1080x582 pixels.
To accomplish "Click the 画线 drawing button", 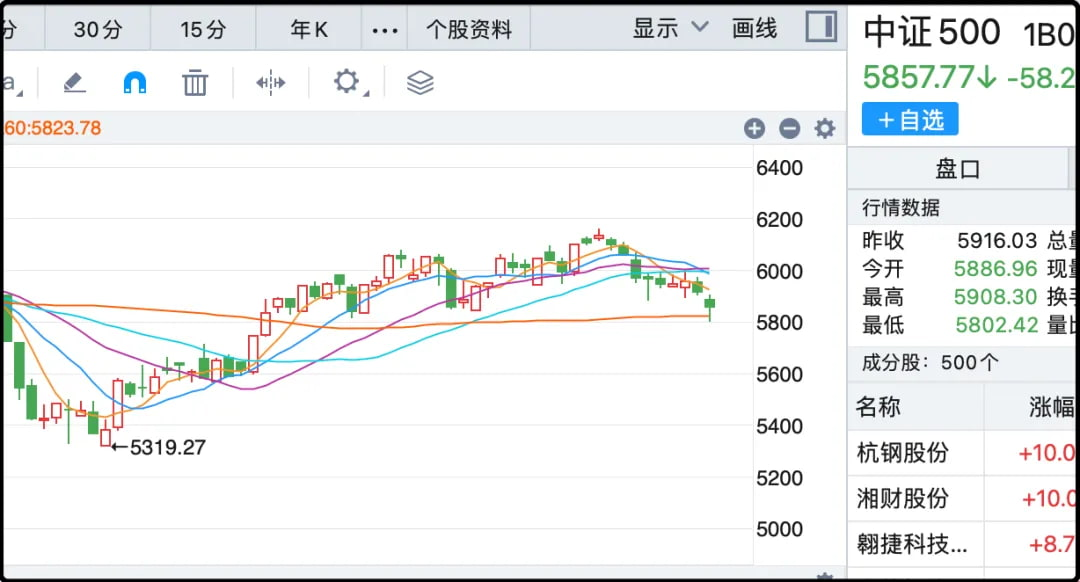I will click(x=755, y=28).
